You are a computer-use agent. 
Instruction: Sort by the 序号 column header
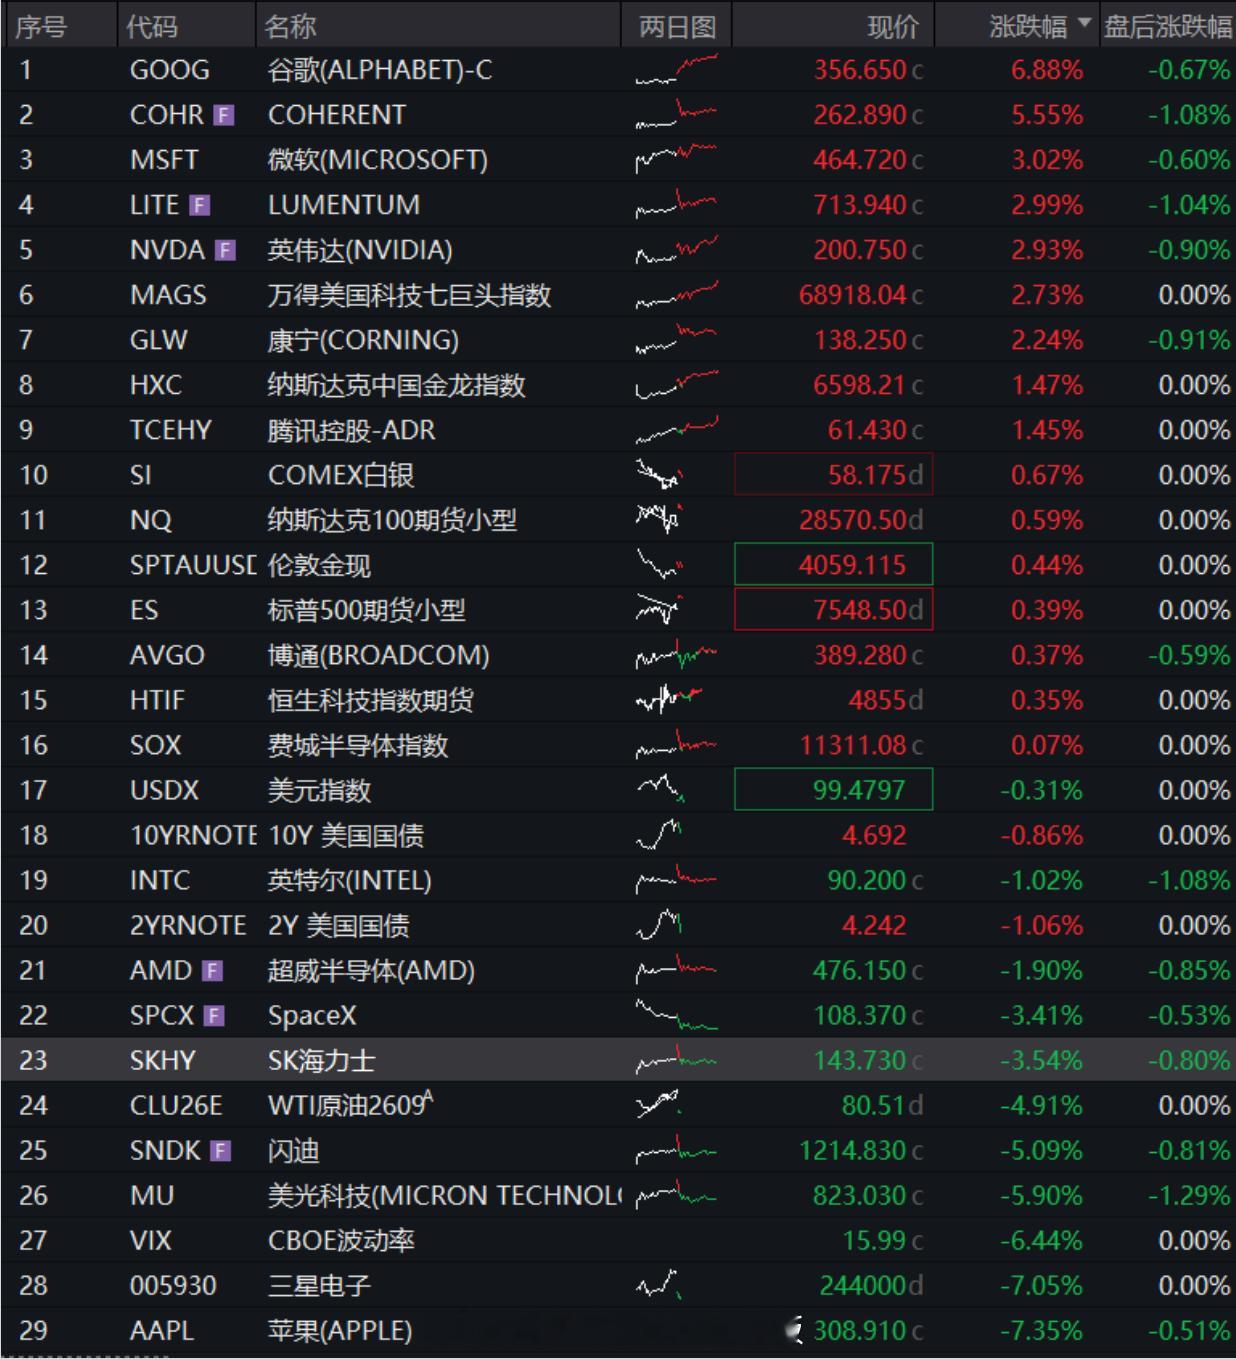click(x=41, y=27)
